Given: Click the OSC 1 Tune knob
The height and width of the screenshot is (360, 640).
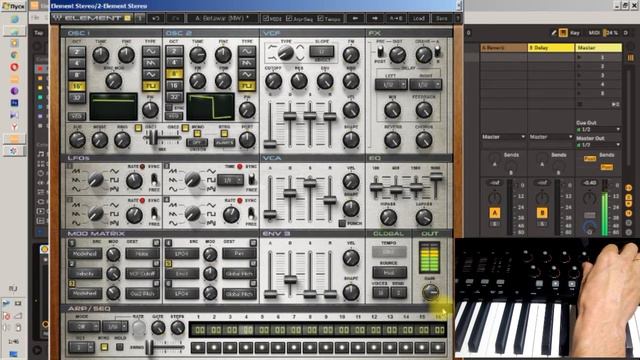Looking at the screenshot, I should [x=101, y=55].
